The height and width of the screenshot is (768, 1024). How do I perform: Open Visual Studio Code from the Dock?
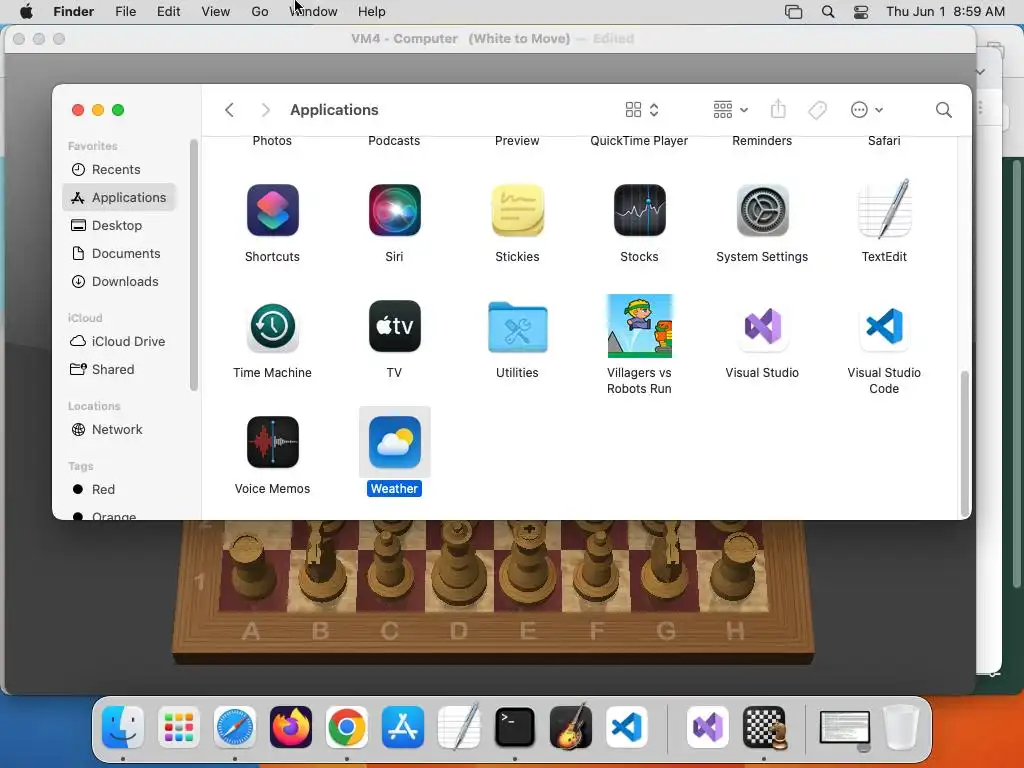click(x=627, y=727)
